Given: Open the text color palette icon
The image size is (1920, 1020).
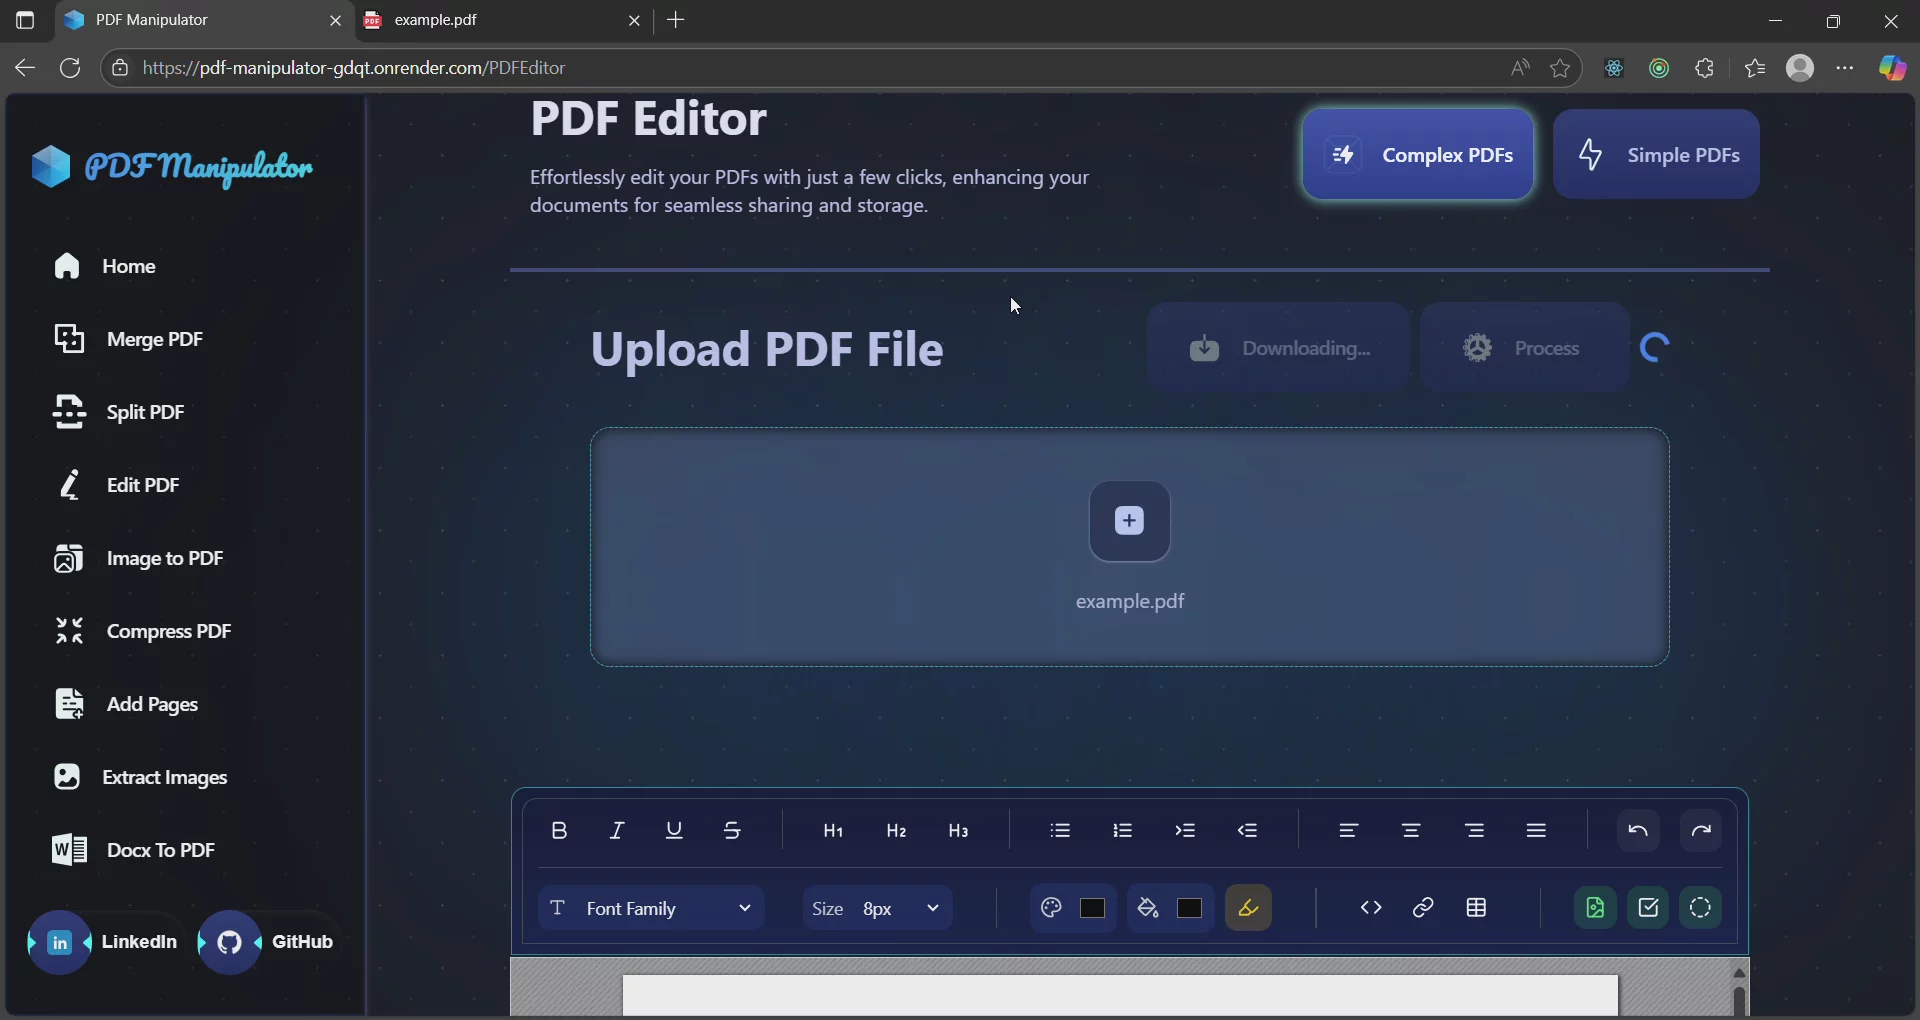Looking at the screenshot, I should pyautogui.click(x=1051, y=908).
